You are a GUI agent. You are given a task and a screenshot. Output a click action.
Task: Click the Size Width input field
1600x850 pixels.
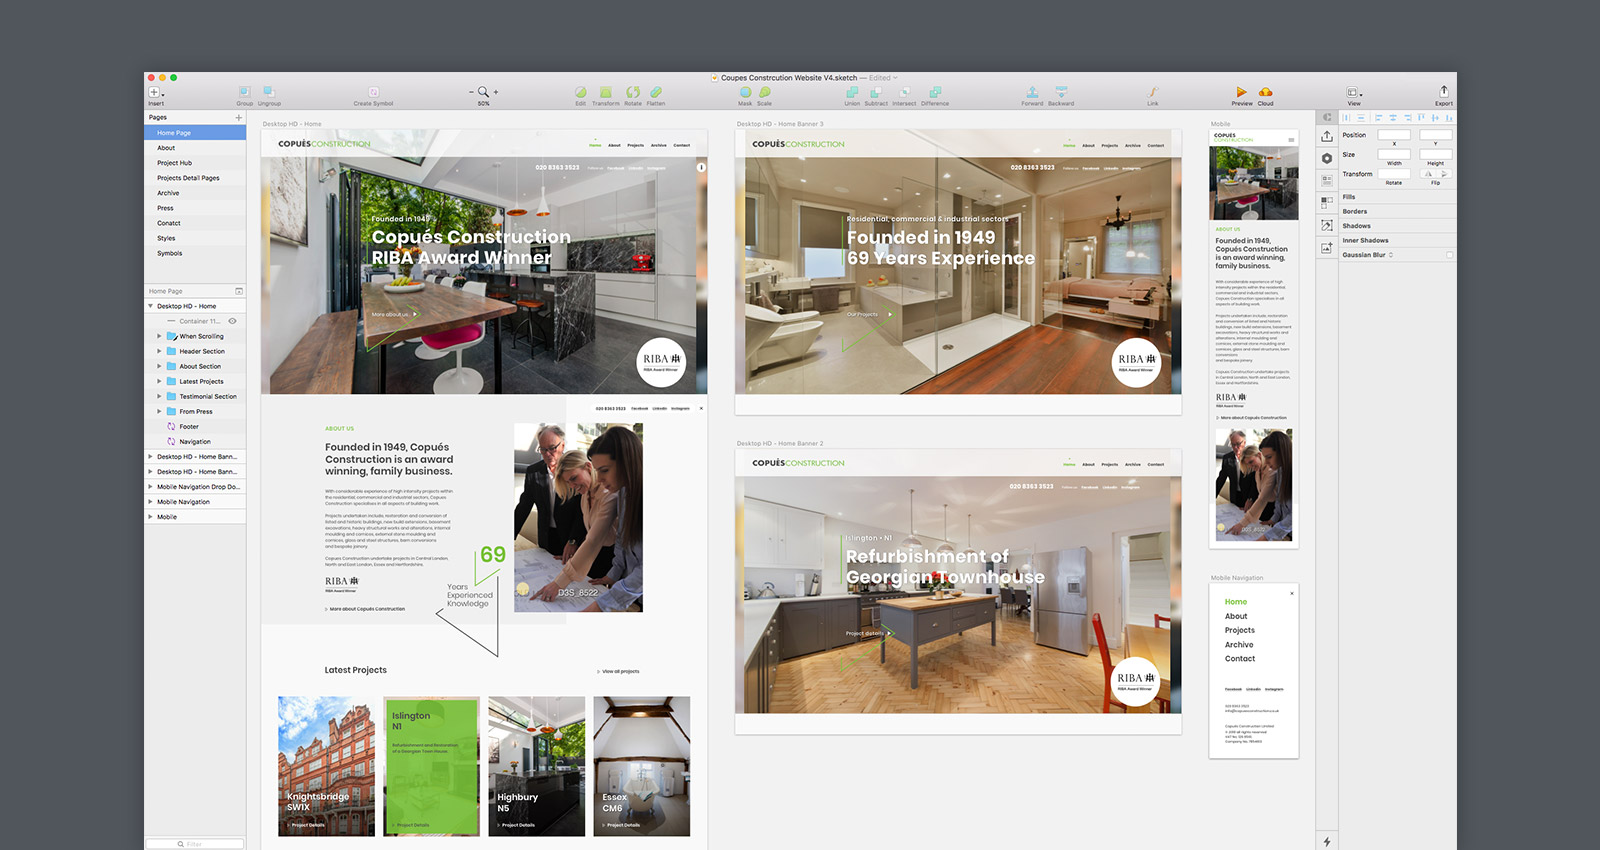(1394, 155)
